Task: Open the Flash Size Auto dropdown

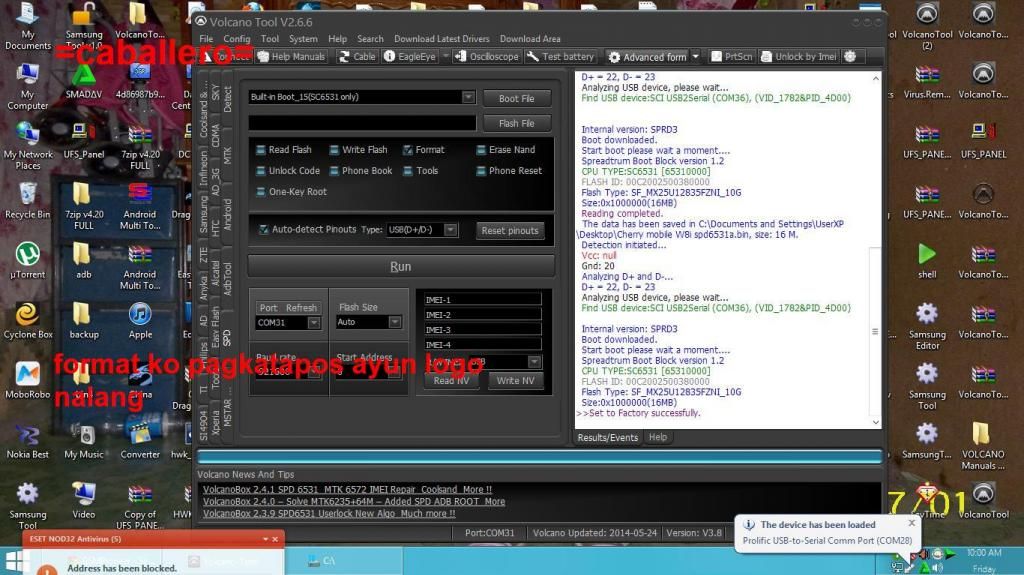Action: 394,321
